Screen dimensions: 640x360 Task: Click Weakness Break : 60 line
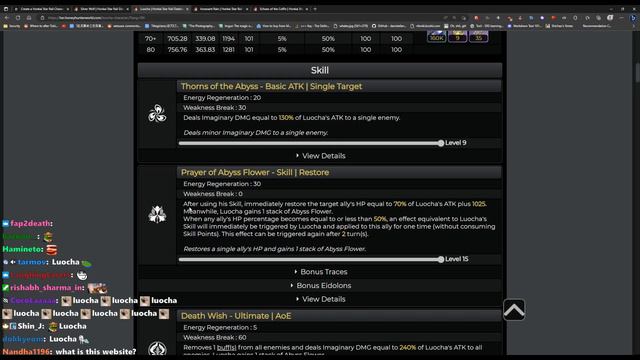[215, 338]
